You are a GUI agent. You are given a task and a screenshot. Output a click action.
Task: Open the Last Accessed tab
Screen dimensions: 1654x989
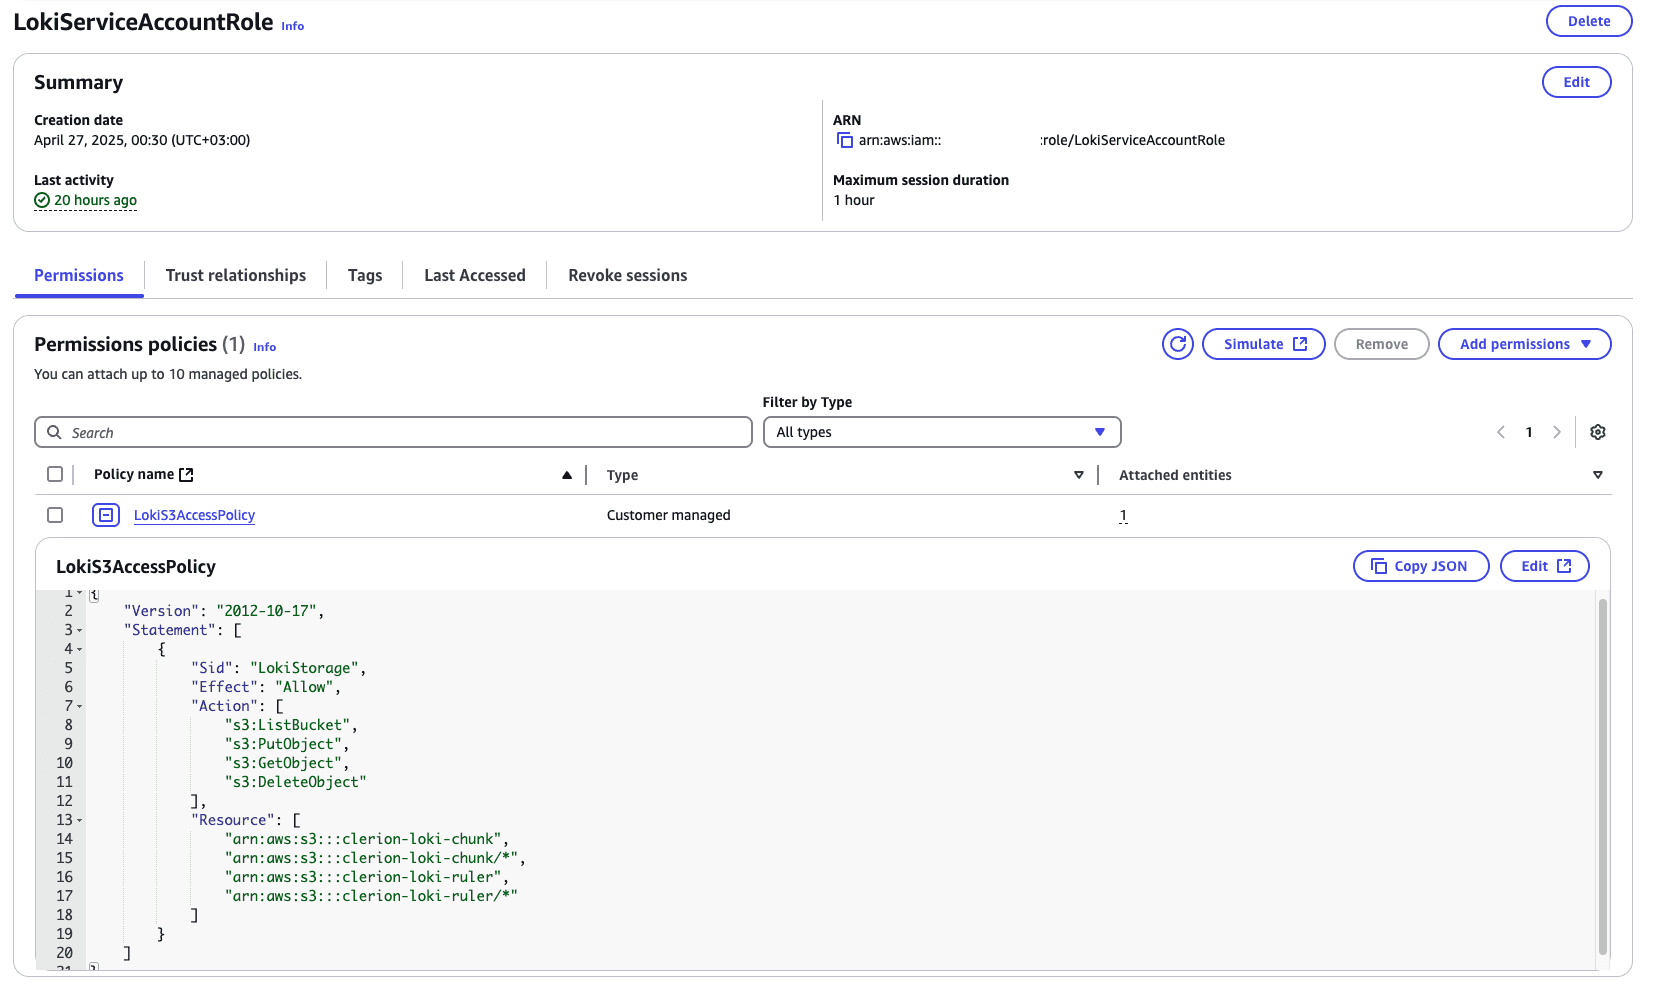point(475,275)
